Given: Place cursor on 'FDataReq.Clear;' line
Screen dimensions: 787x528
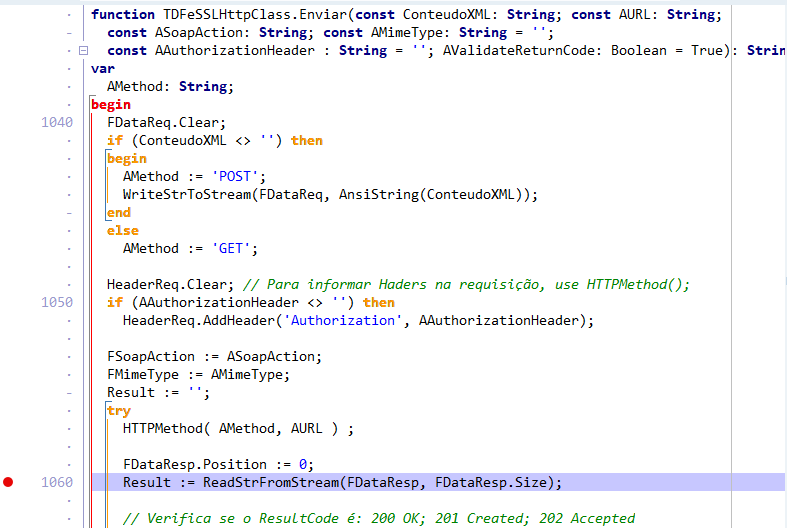Looking at the screenshot, I should click(x=166, y=122).
